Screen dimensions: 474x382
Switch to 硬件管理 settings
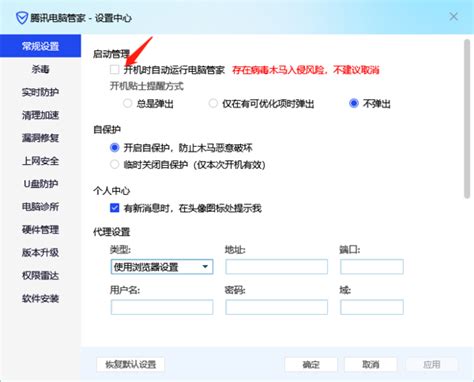coord(40,229)
